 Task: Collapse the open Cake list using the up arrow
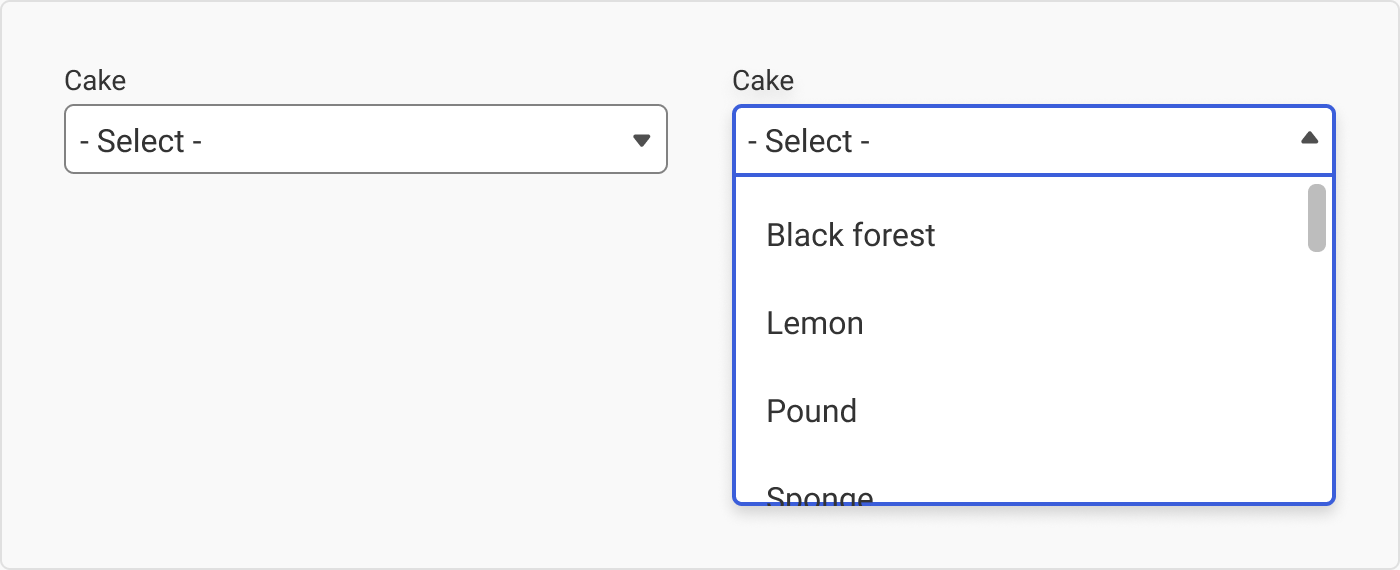[x=1309, y=139]
